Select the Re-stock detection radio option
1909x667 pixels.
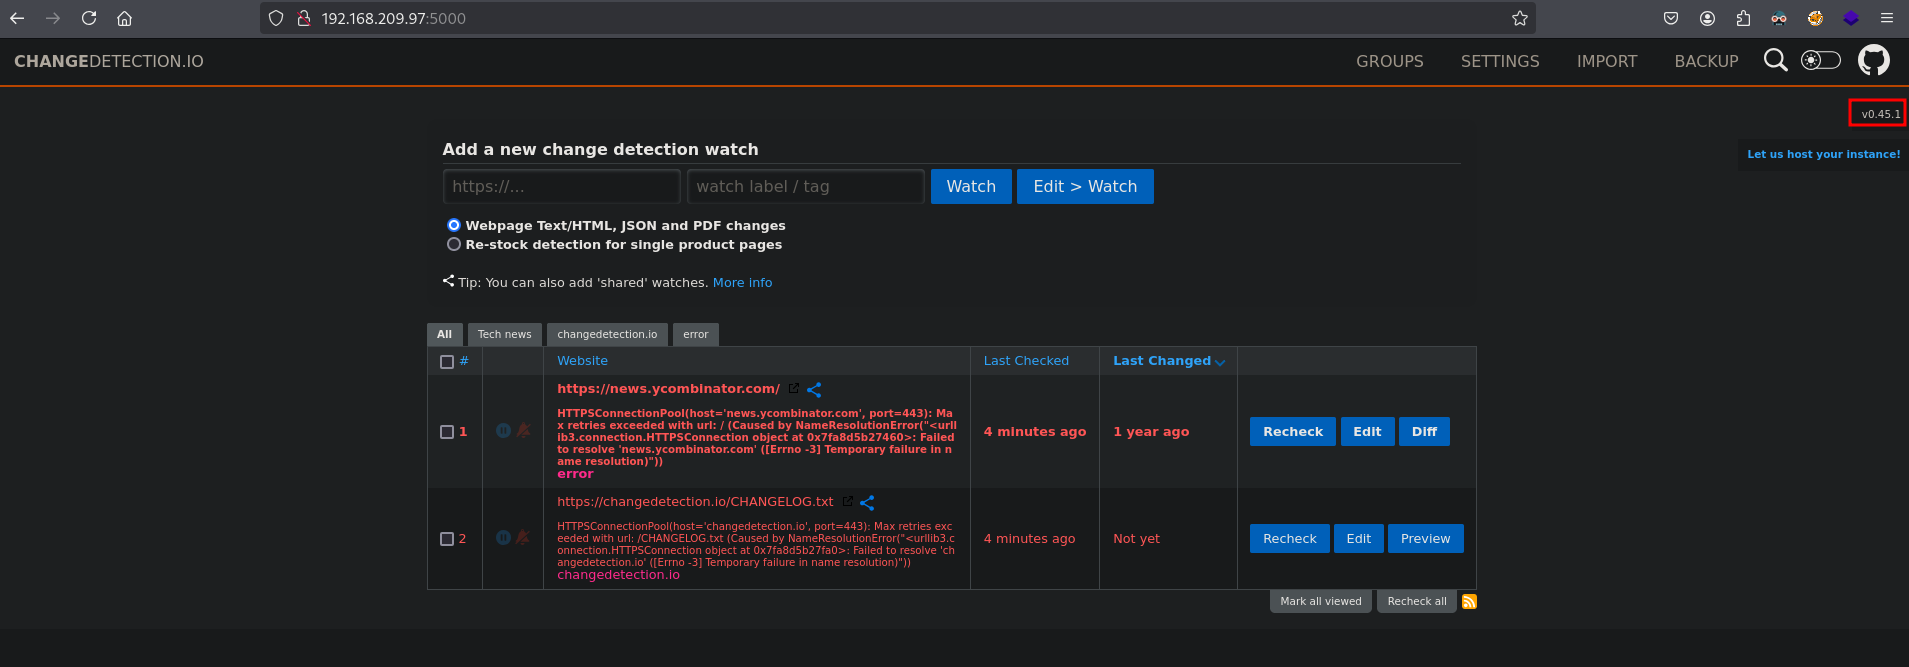coord(454,245)
